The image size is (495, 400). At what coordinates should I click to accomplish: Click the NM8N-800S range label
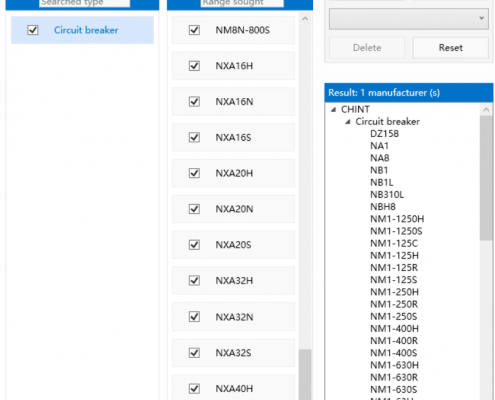[242, 30]
